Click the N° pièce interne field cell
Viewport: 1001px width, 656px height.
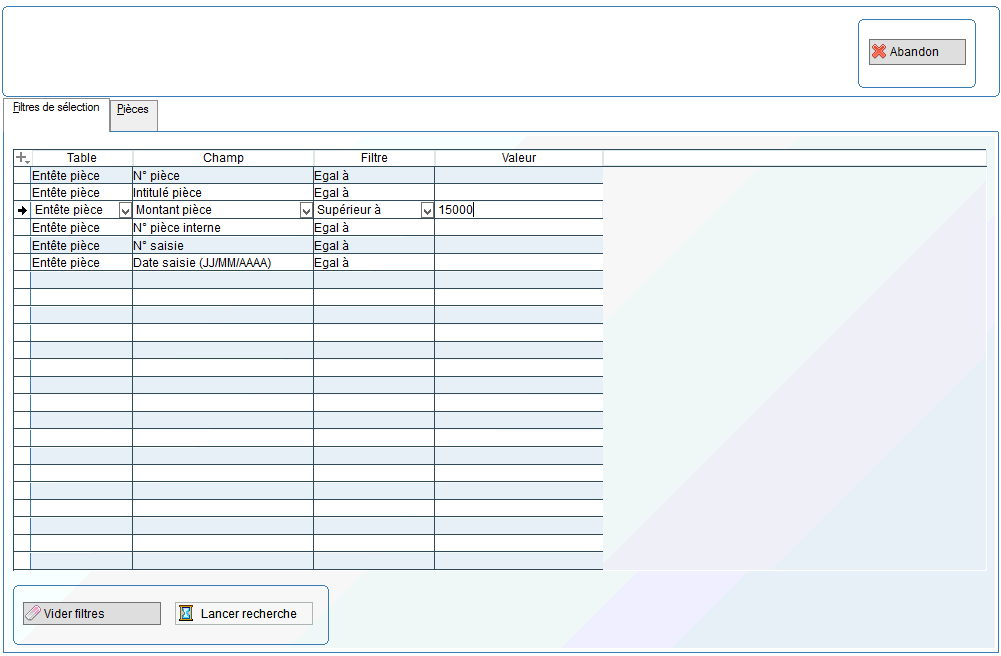[x=222, y=228]
